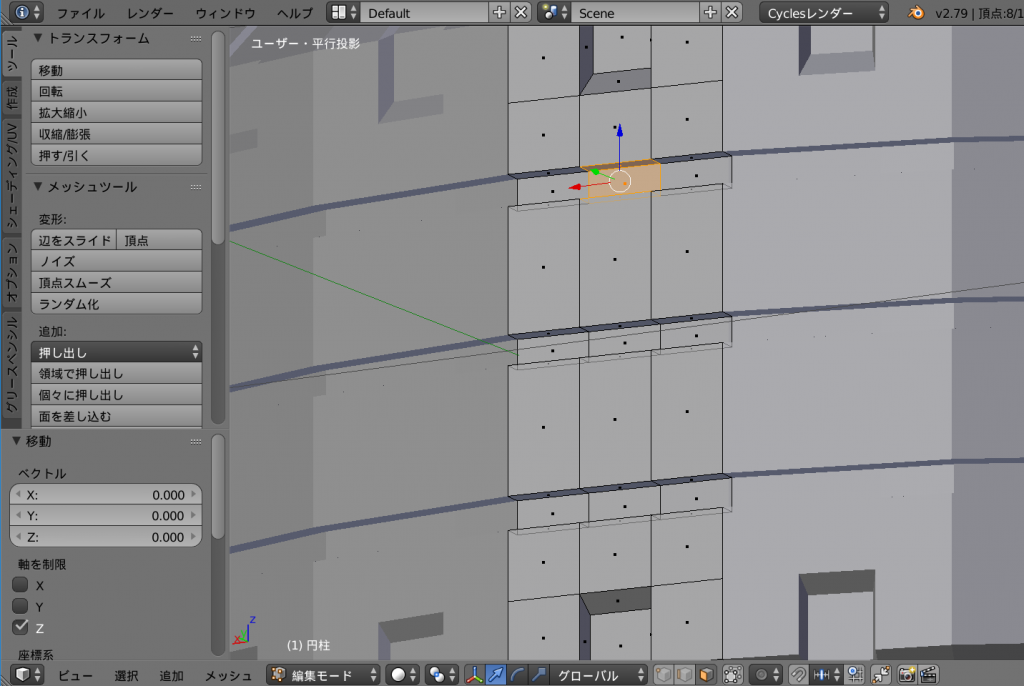The image size is (1024, 686).
Task: Select the translate manipulator arrow icon
Action: coord(496,675)
